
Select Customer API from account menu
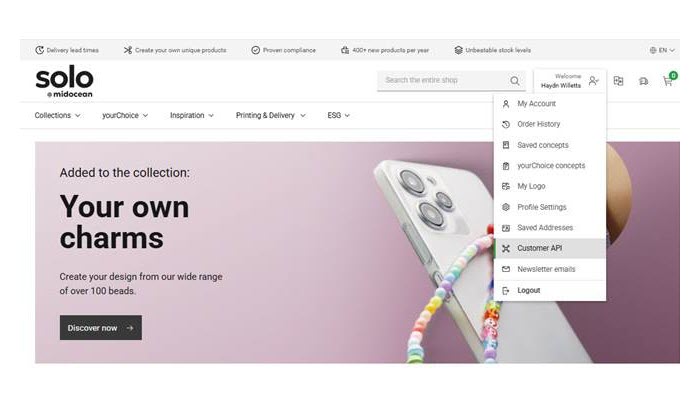coord(550,248)
